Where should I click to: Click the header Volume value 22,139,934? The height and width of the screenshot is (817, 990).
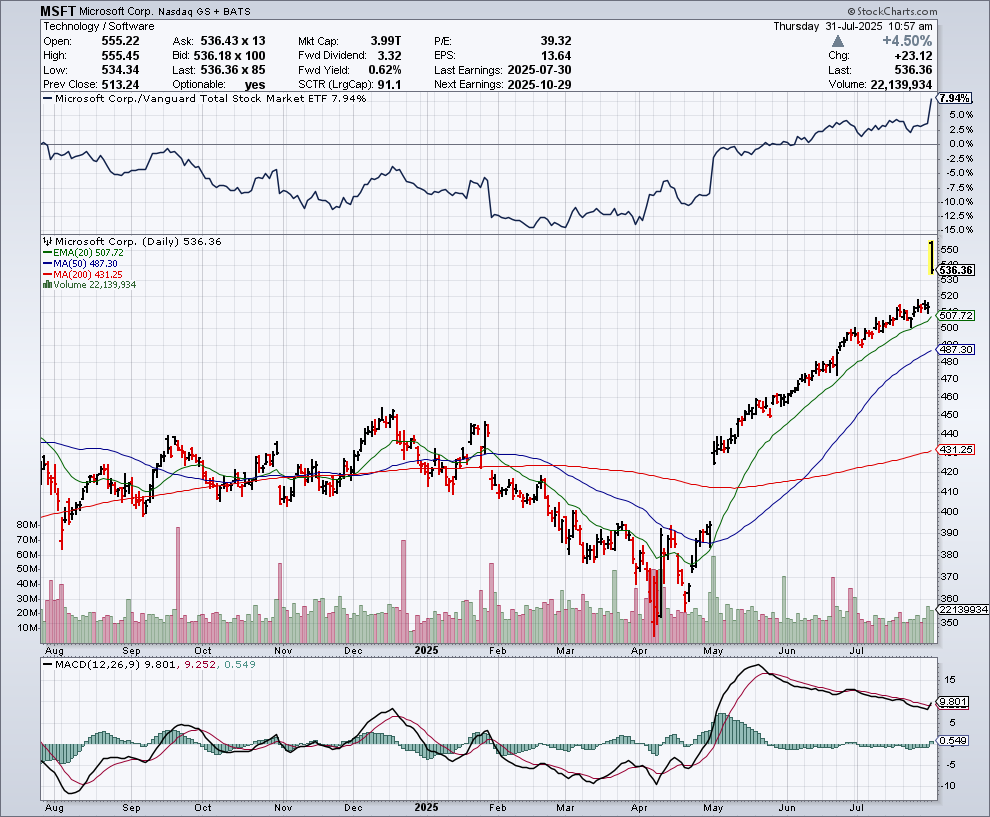pyautogui.click(x=901, y=85)
